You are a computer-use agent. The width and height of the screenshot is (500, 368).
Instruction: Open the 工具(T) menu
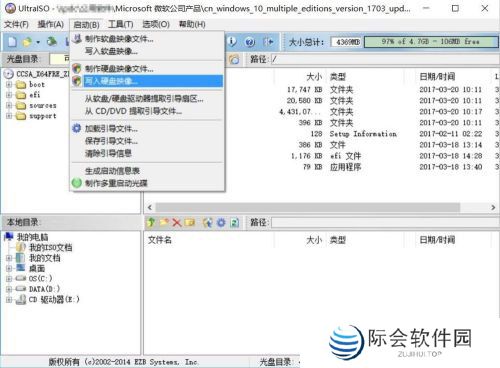pyautogui.click(x=121, y=24)
